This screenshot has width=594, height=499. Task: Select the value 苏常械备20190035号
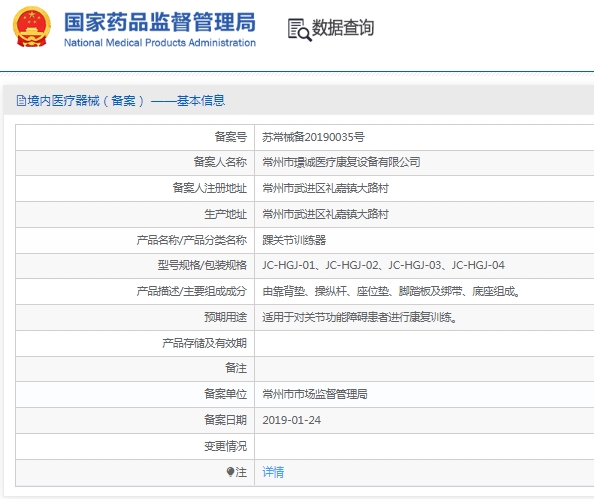pos(313,137)
